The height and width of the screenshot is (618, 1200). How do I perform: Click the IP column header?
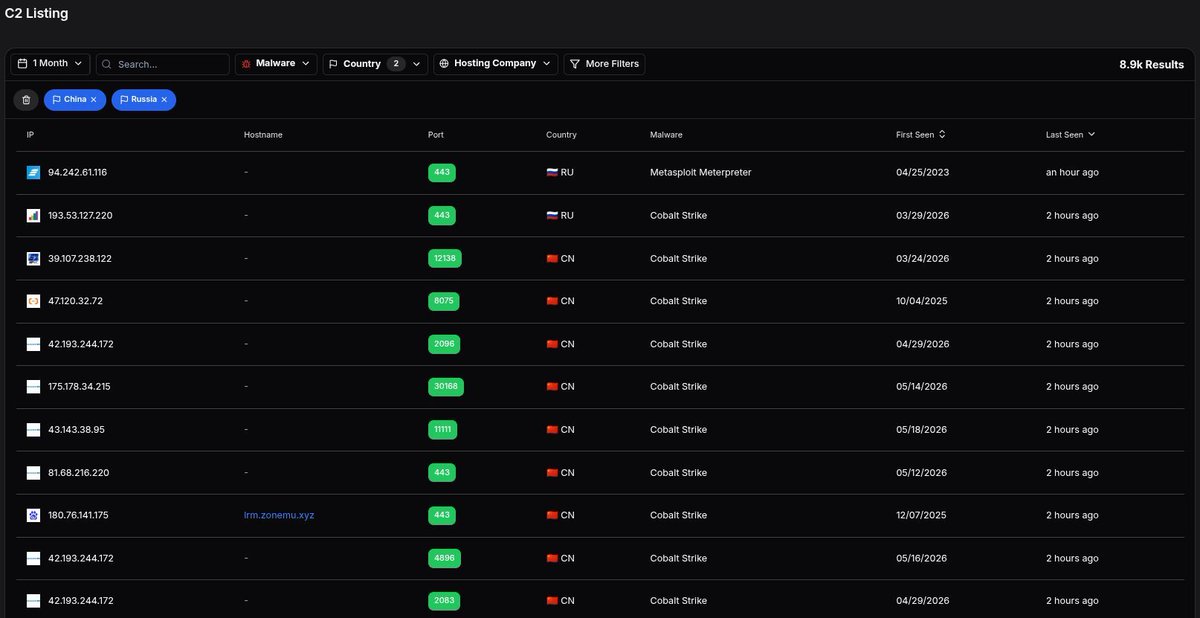pos(30,134)
